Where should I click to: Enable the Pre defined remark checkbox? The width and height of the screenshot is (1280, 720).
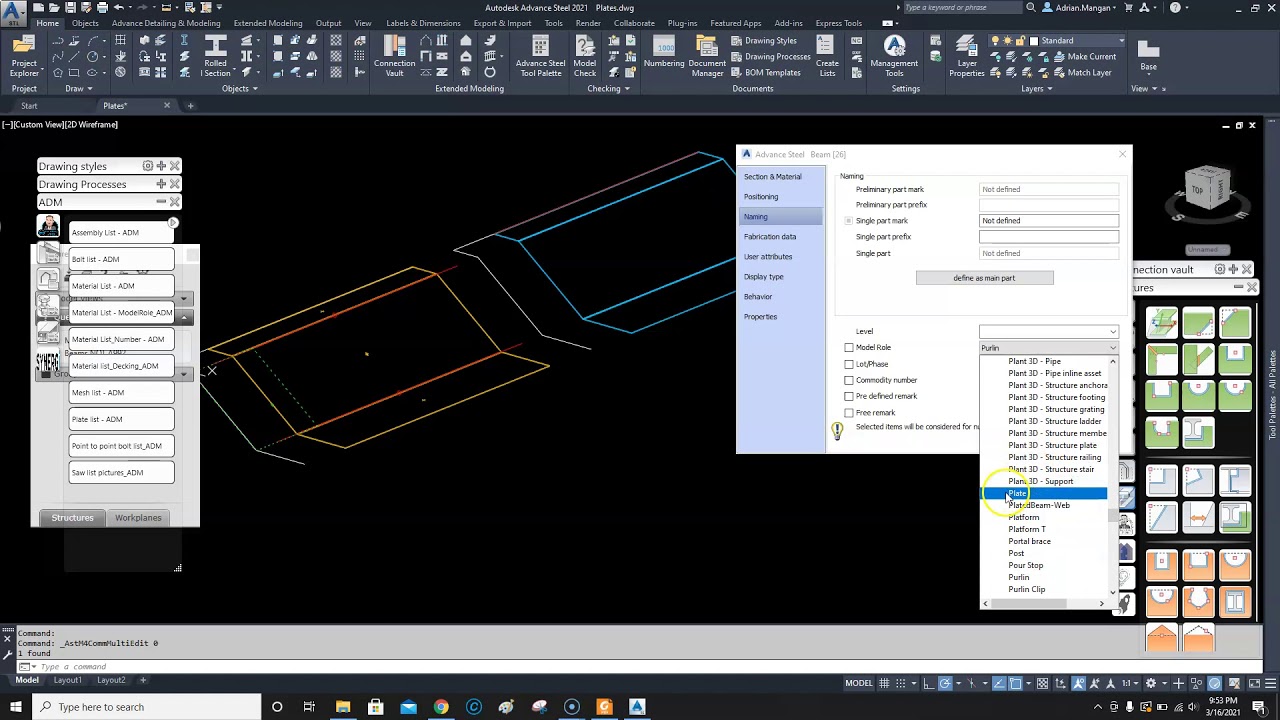click(849, 396)
